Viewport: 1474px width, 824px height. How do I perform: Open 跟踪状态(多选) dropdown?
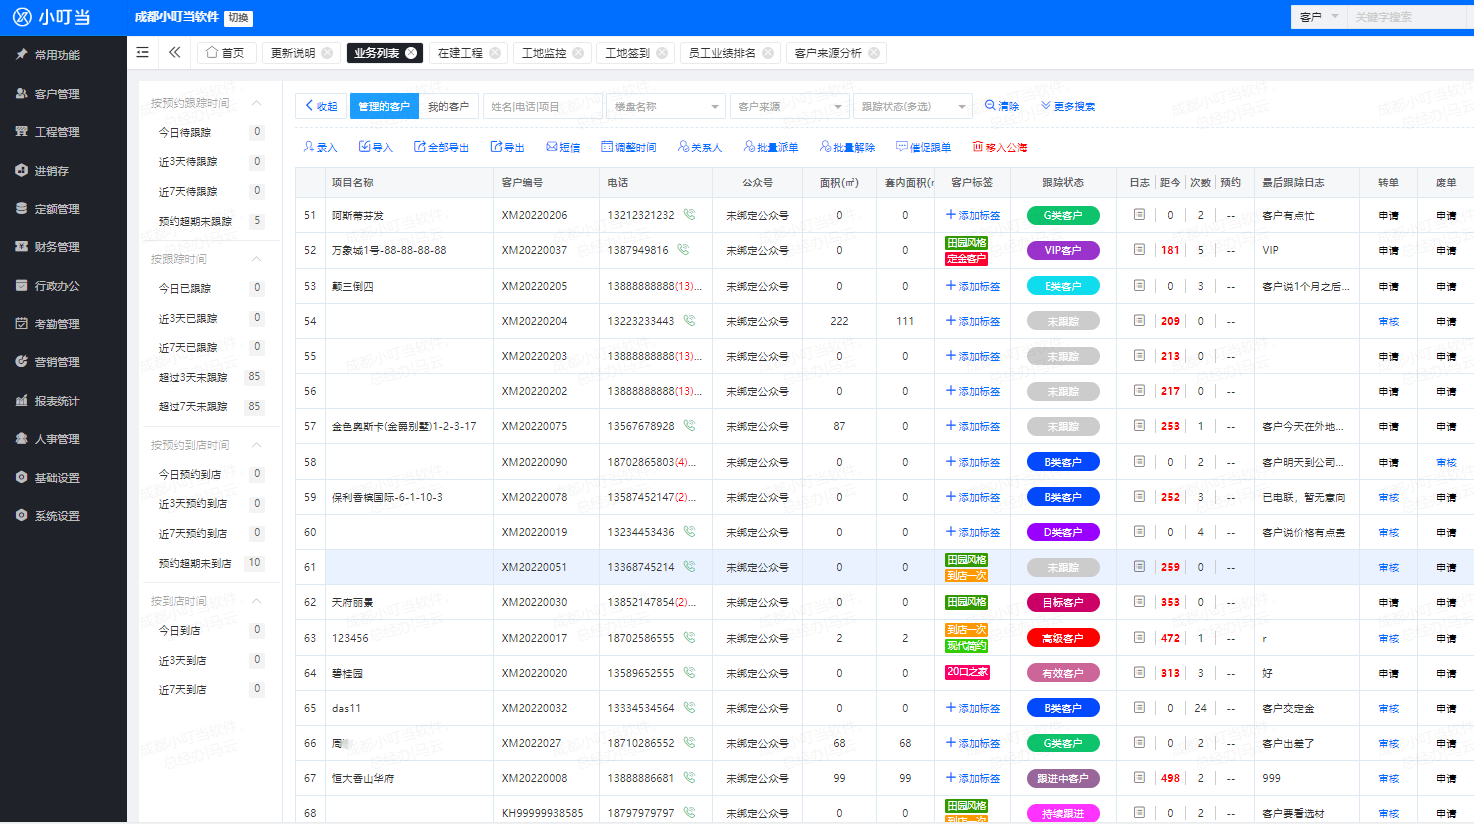[913, 106]
